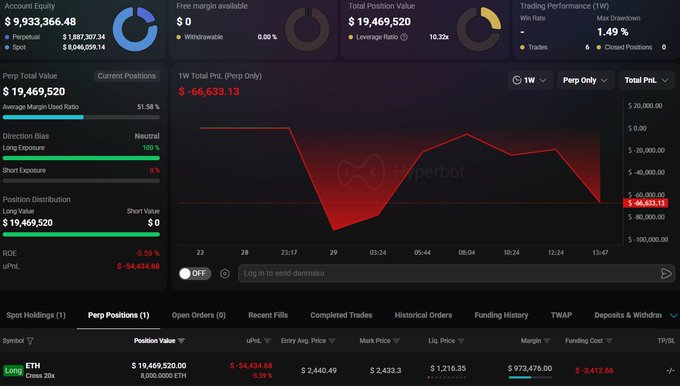Image resolution: width=680 pixels, height=386 pixels.
Task: Click the TP/SL value in ETH row
Action: point(670,370)
